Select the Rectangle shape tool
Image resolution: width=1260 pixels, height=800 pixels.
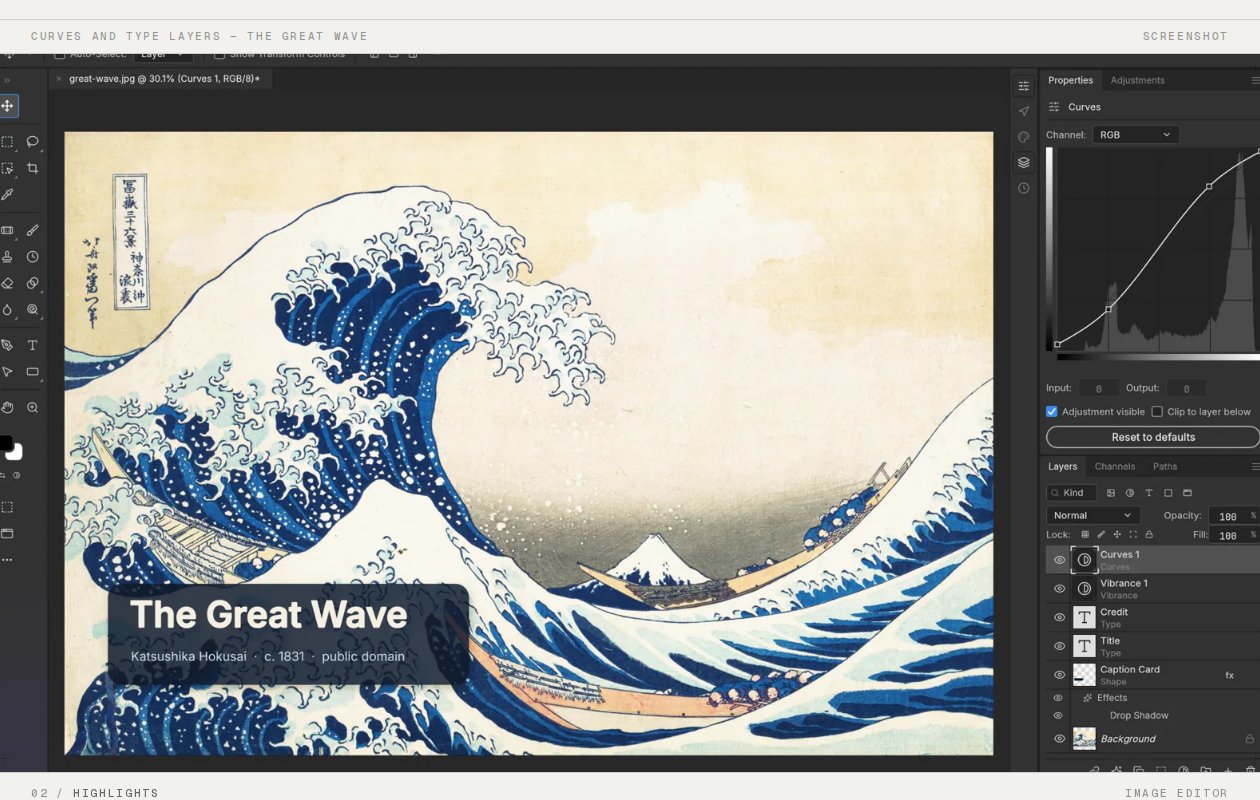click(32, 372)
